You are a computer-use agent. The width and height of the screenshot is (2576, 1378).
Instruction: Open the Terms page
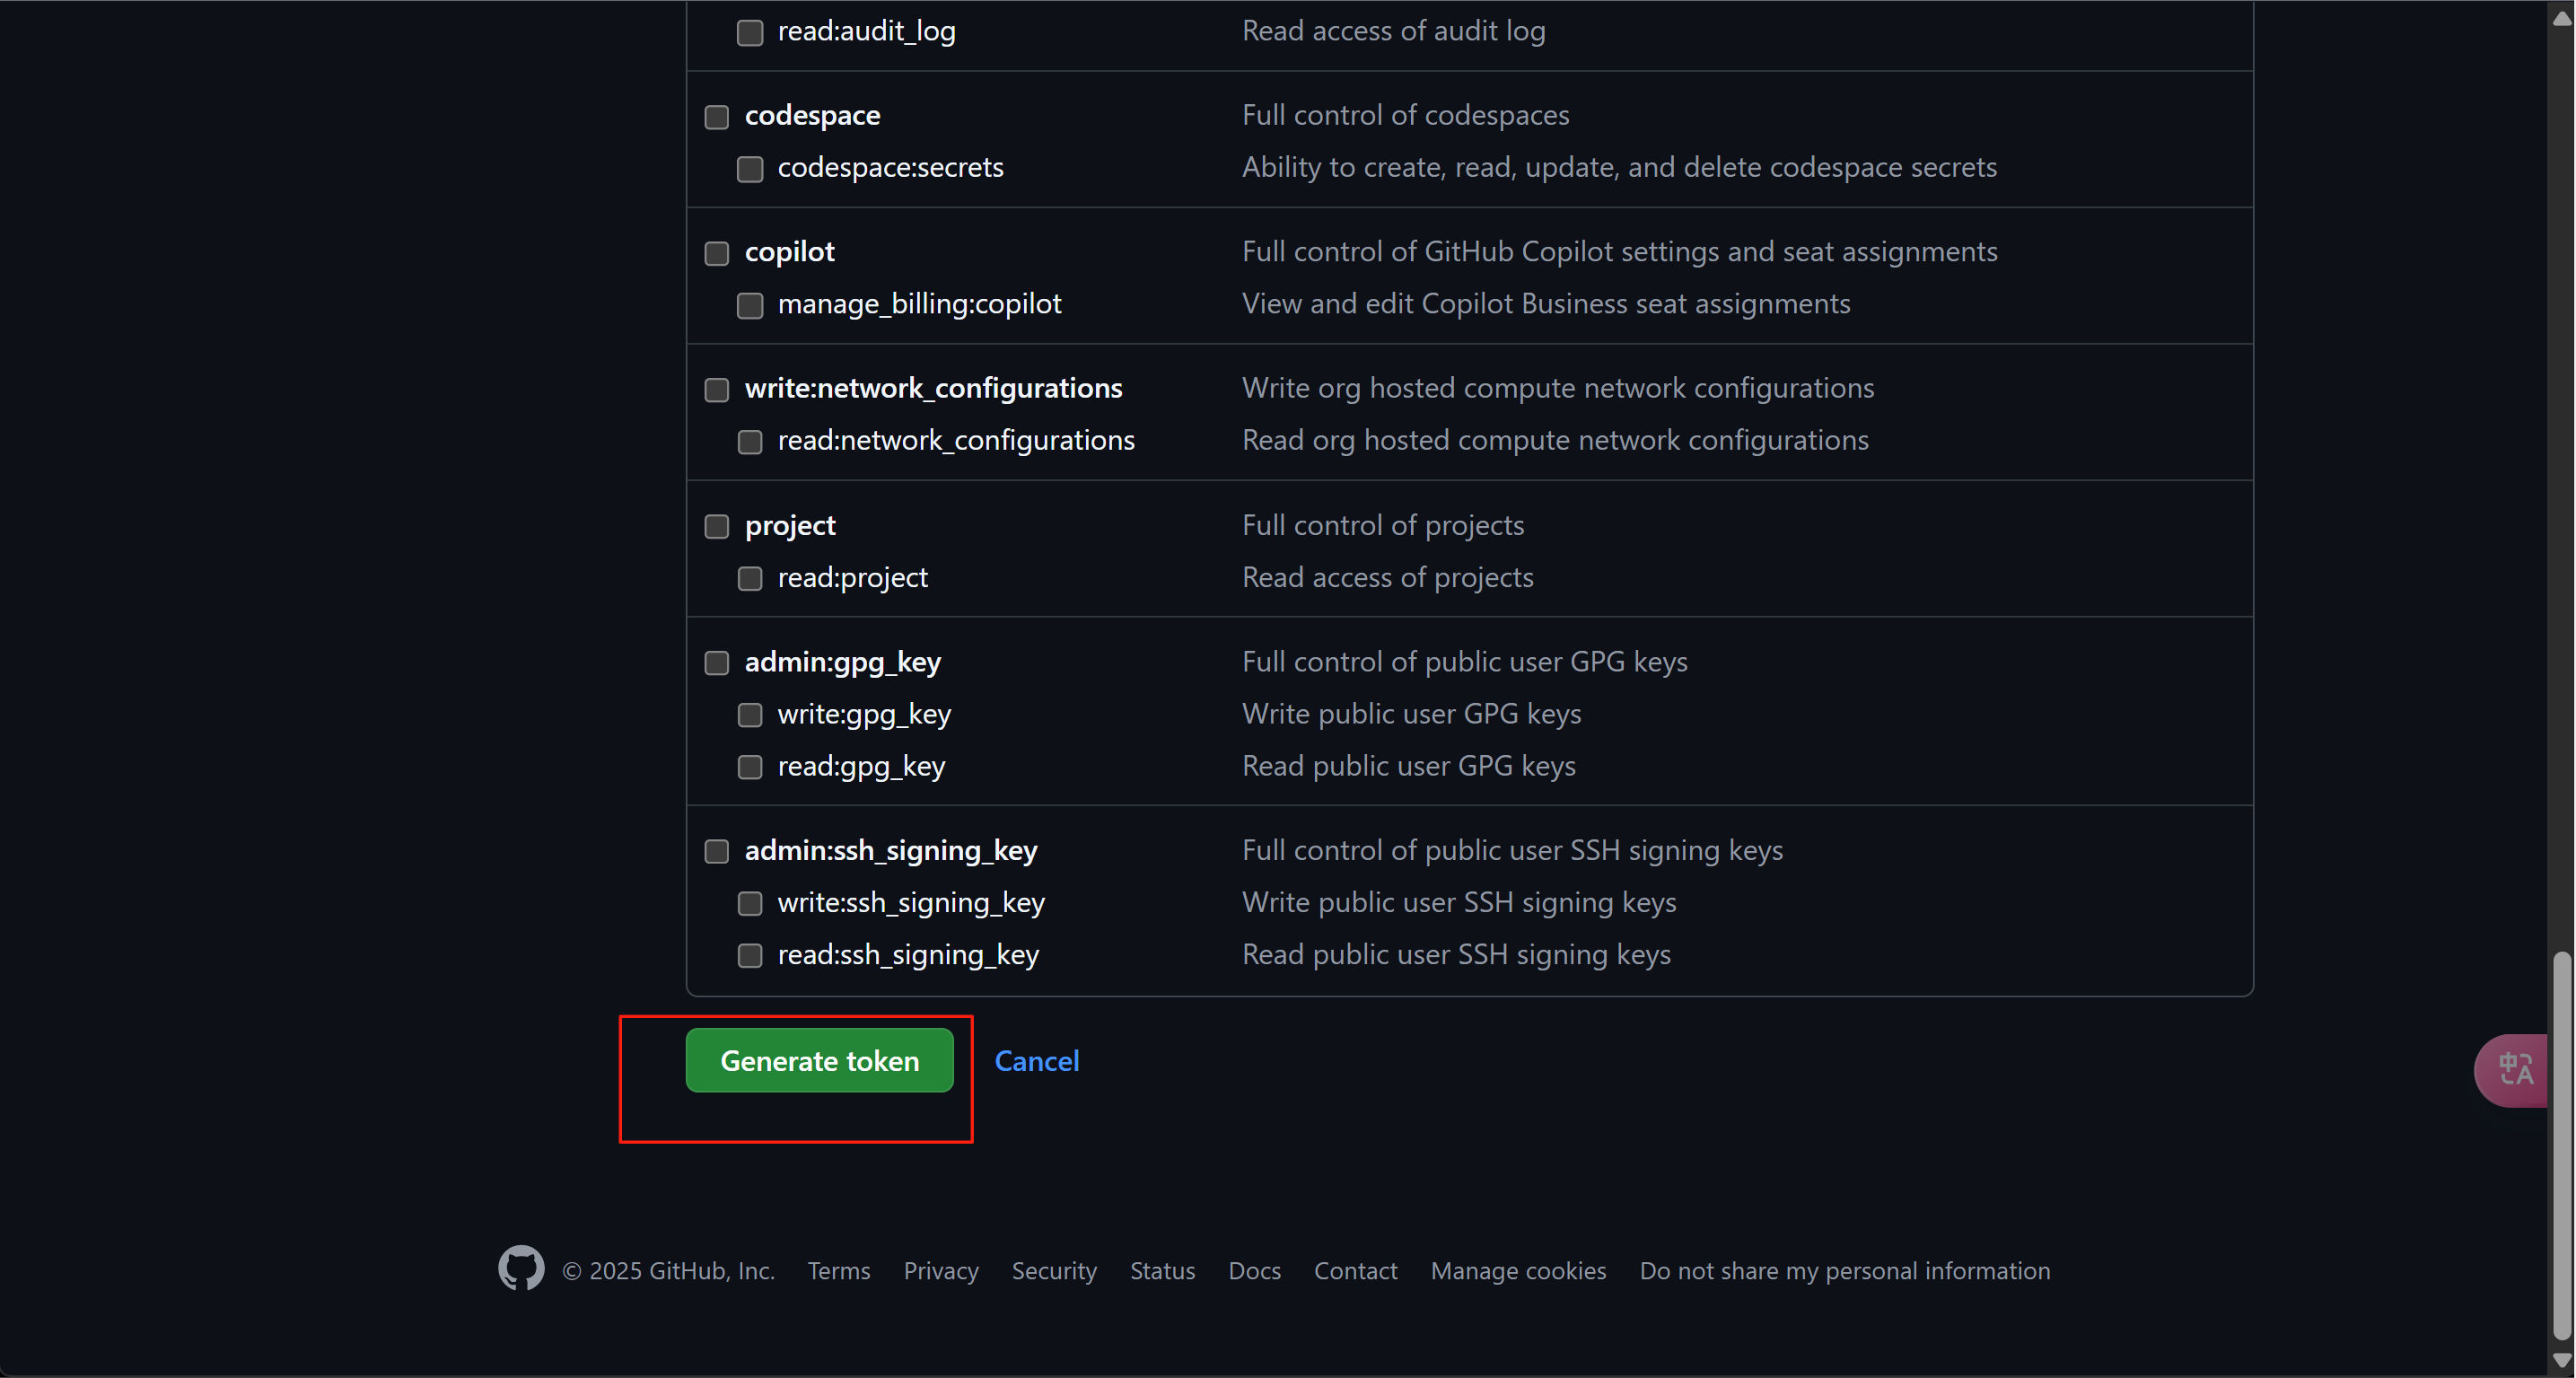point(838,1270)
